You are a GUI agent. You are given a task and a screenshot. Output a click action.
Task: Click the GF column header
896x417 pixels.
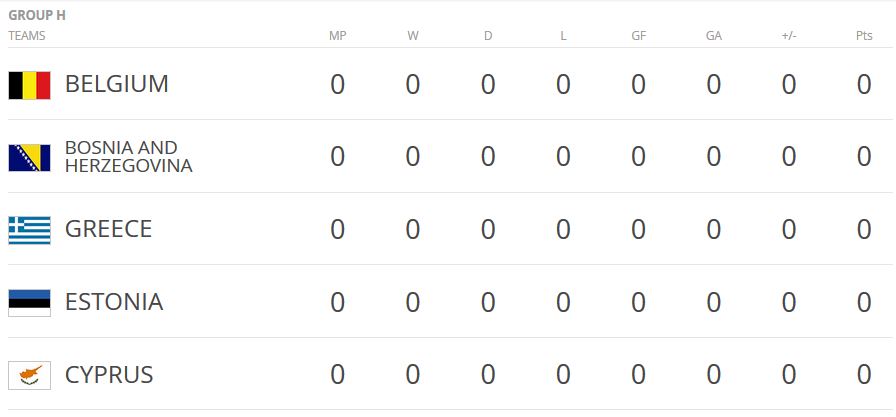coord(638,36)
